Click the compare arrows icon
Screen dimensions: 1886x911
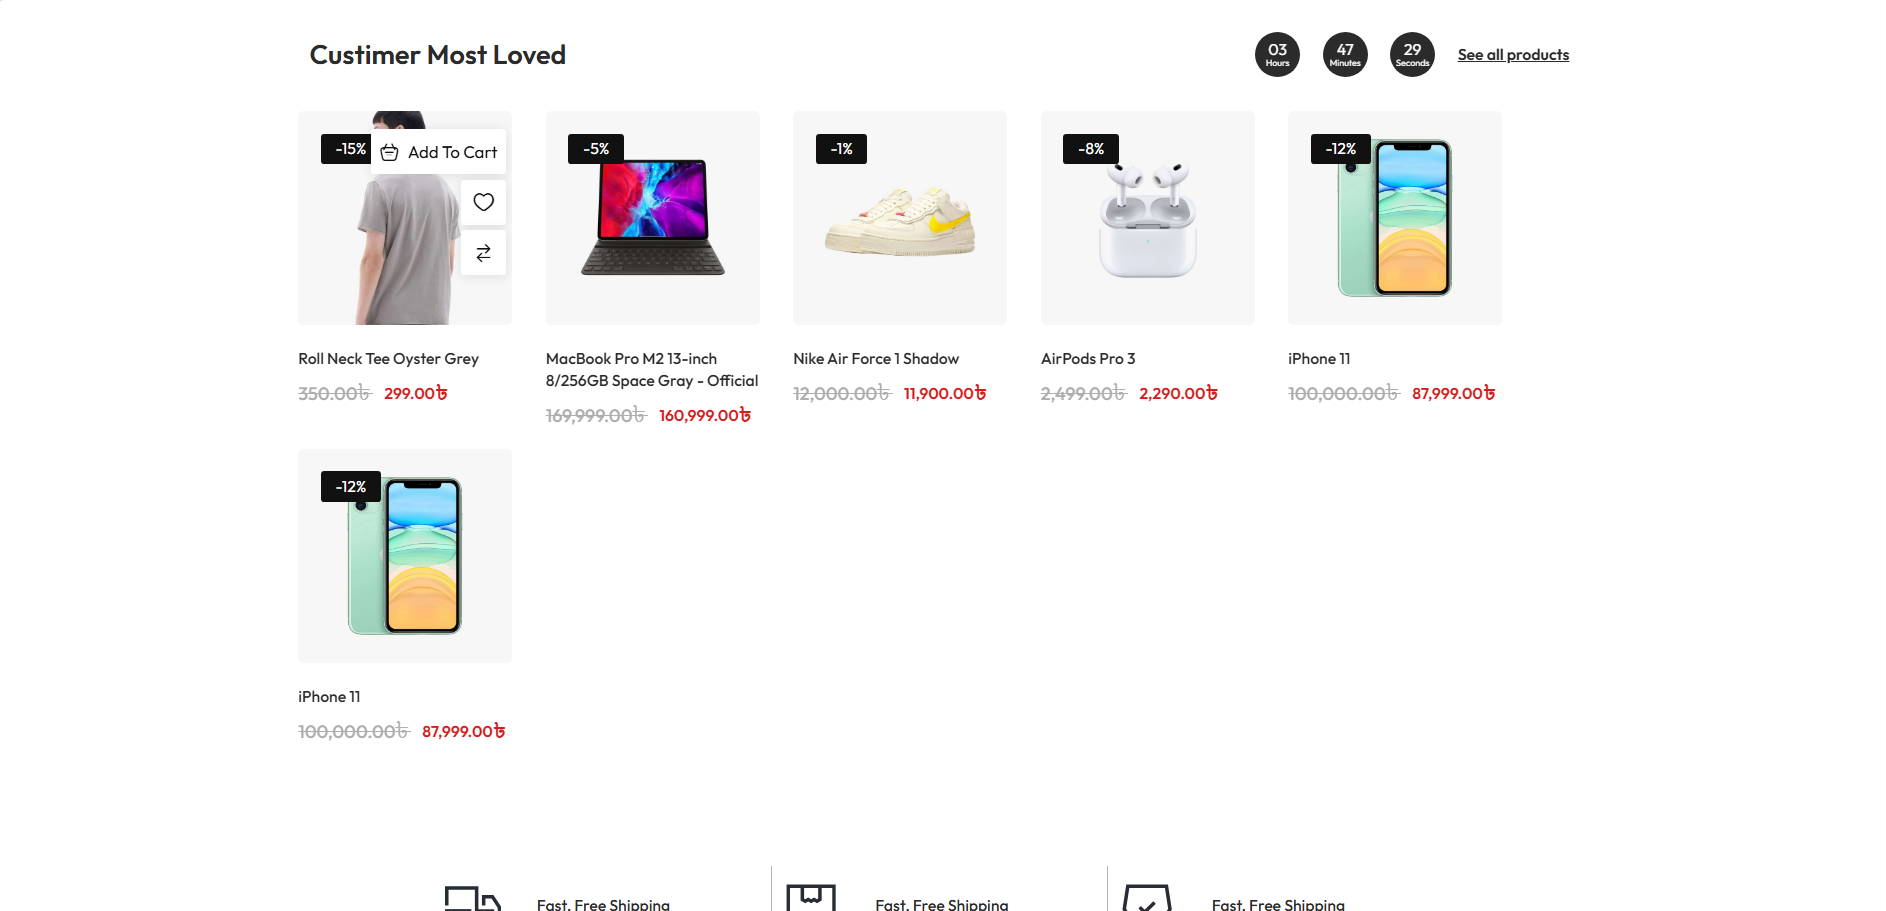(483, 253)
